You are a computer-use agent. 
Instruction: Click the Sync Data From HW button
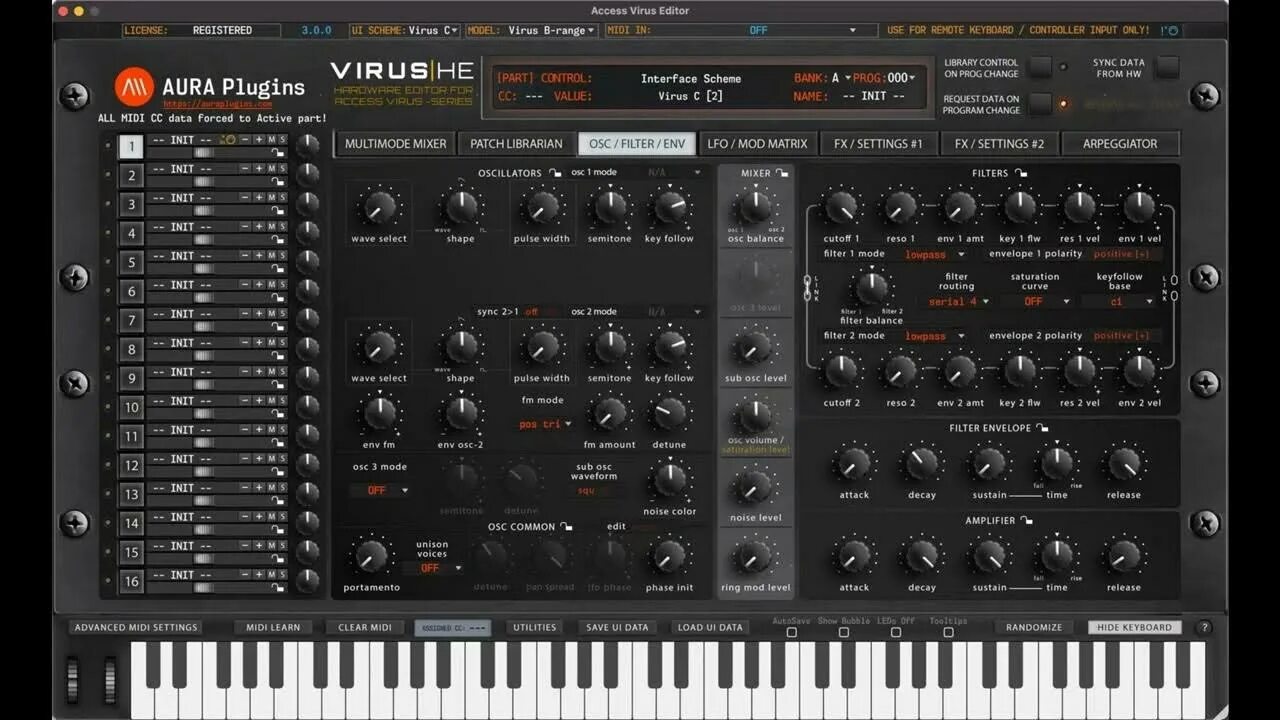coord(1167,68)
